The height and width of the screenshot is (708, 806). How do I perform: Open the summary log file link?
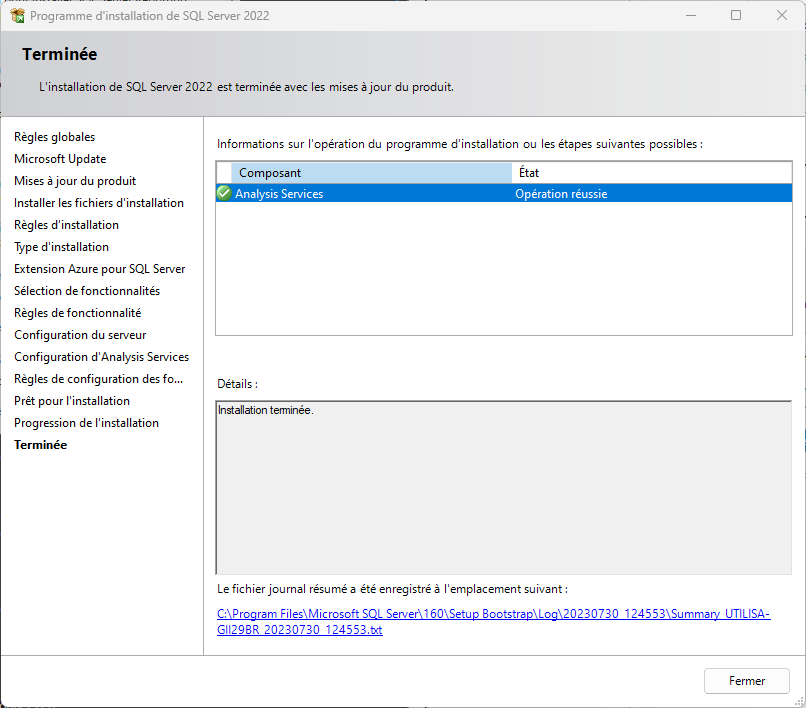pos(493,622)
